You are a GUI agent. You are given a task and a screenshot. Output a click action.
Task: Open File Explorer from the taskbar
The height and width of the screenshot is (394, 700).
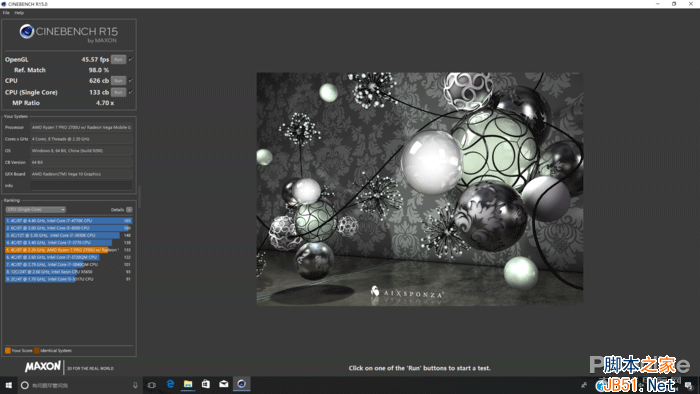click(188, 384)
